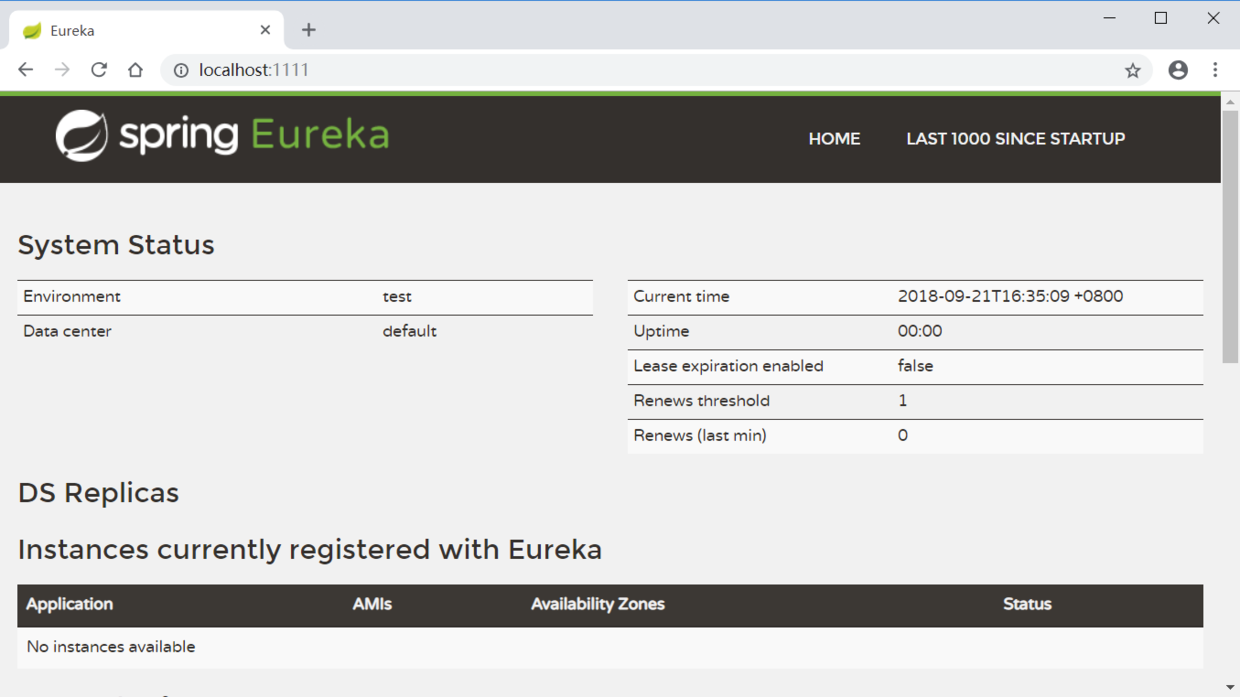Image resolution: width=1240 pixels, height=697 pixels.
Task: Click the Spring leaf logo
Action: click(81, 136)
